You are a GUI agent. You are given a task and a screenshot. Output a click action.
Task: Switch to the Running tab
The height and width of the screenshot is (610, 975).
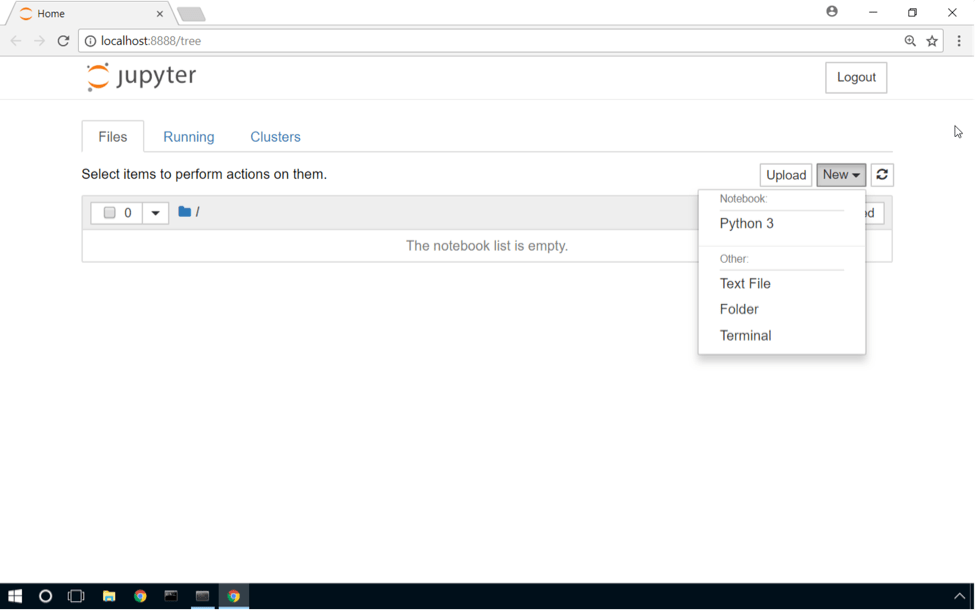[x=188, y=137]
